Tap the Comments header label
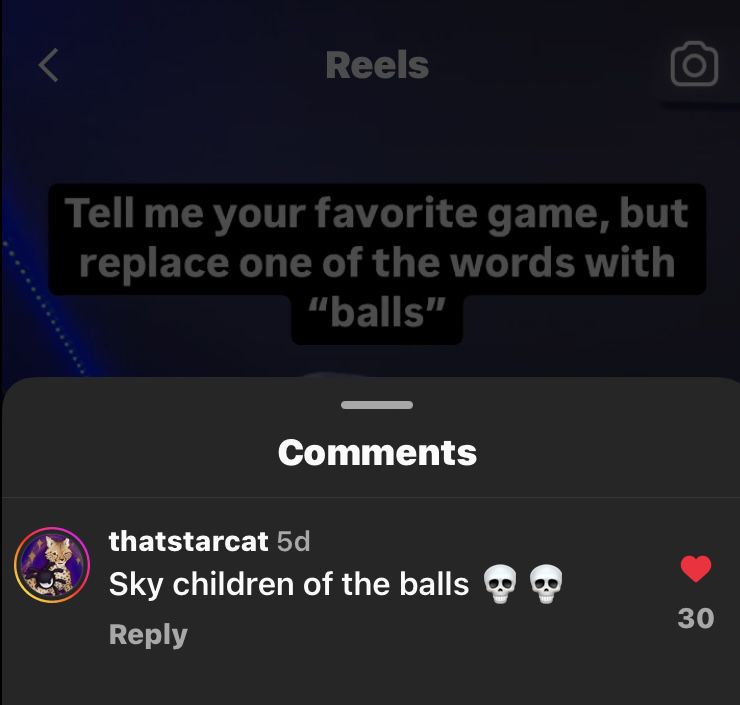Screen dimensions: 740x705 377,453
